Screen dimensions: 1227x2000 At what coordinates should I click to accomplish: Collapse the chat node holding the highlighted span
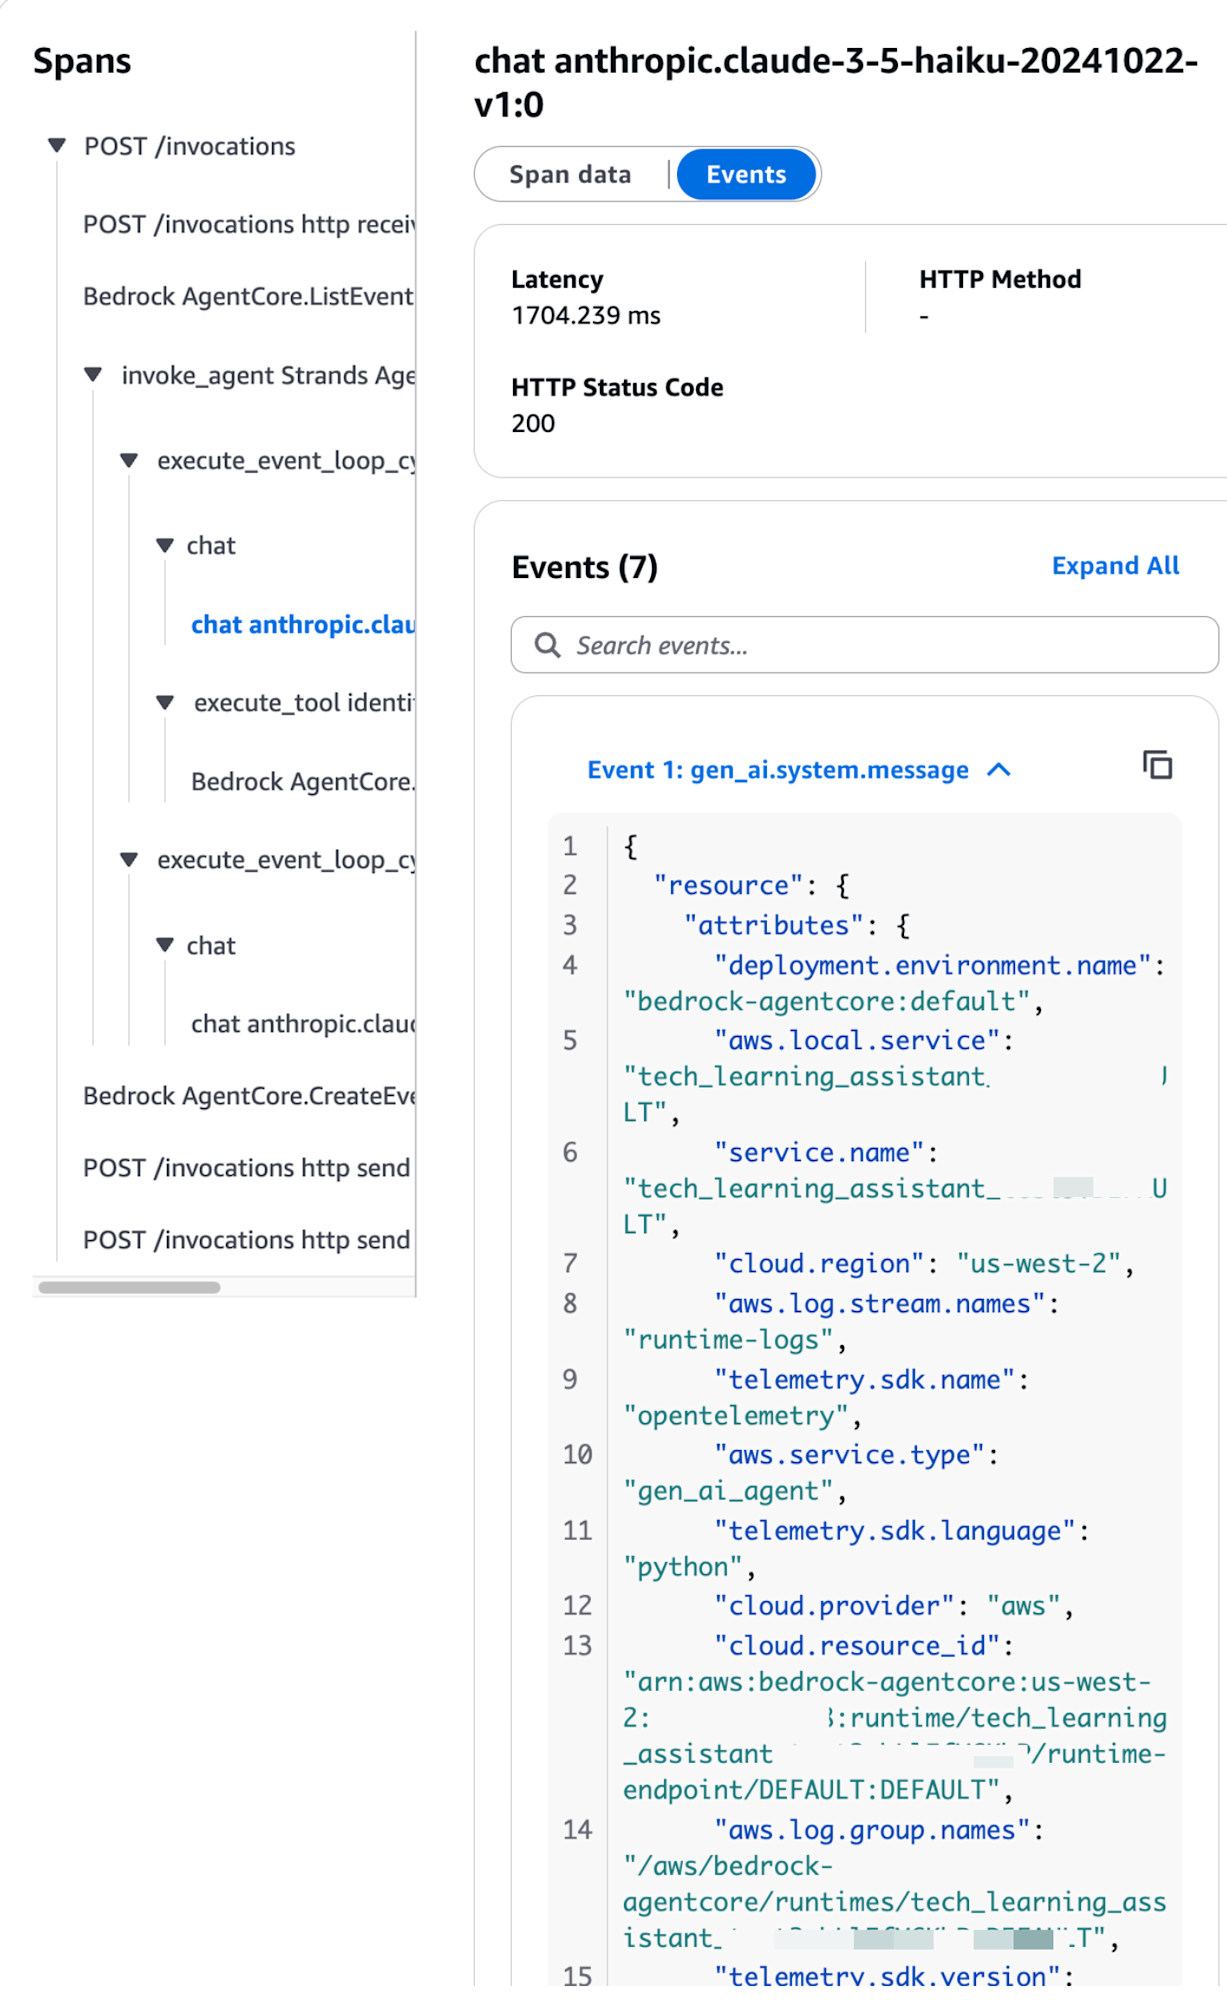click(165, 546)
